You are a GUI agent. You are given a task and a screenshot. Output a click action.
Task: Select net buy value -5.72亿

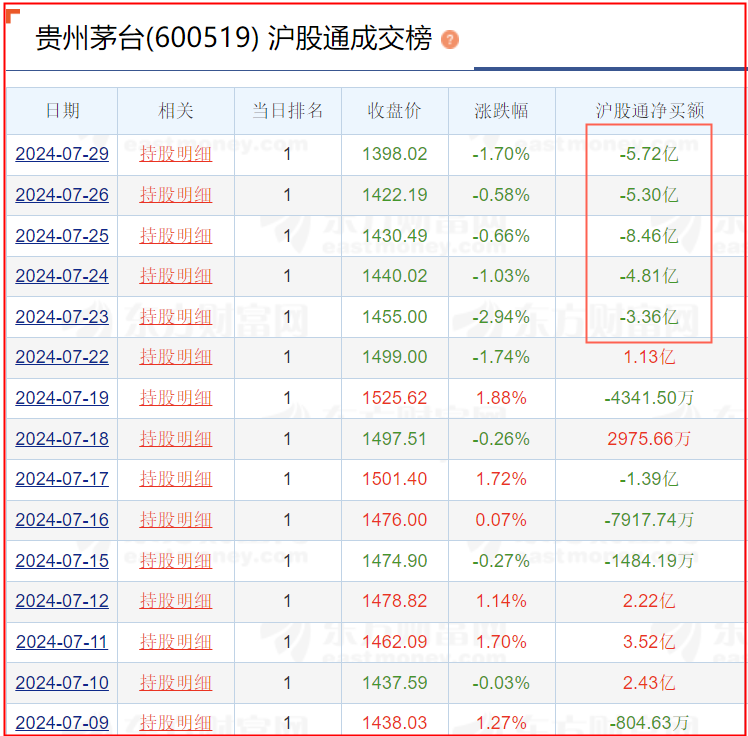(649, 154)
